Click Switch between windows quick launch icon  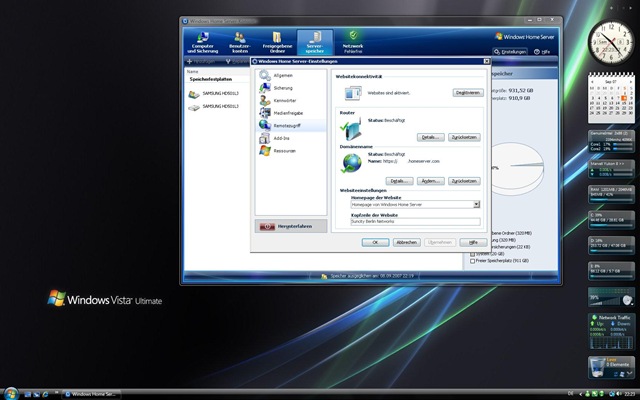[x=36, y=394]
